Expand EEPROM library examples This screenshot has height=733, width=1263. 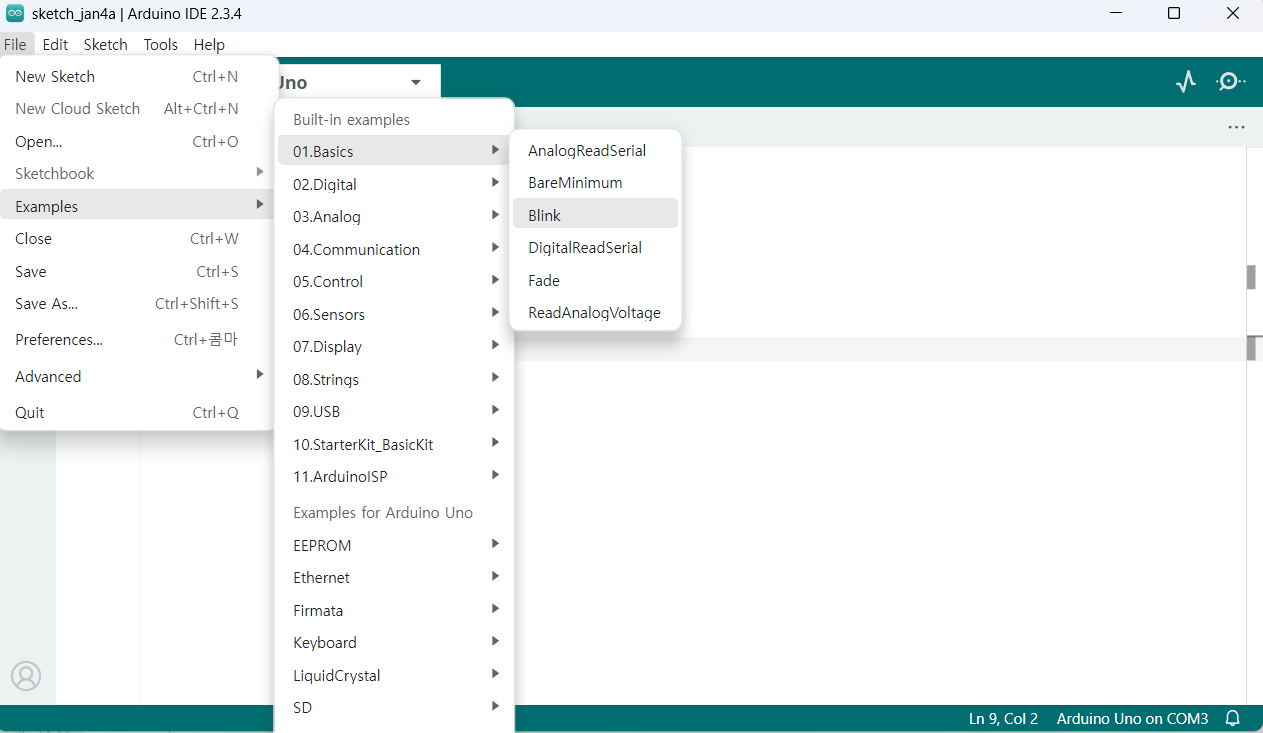[394, 545]
